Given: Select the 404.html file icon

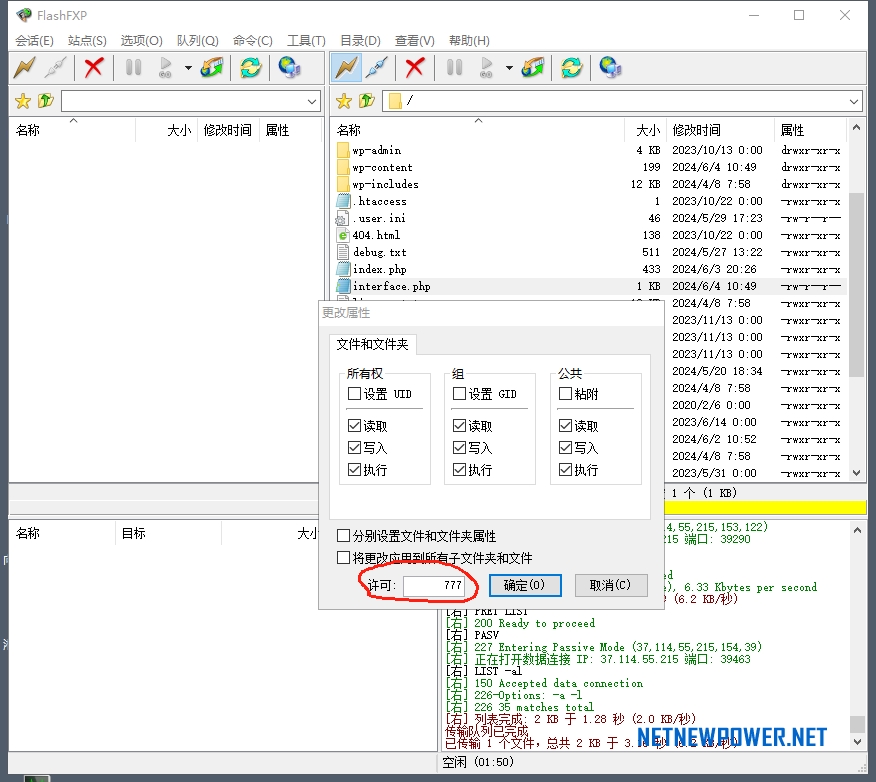Looking at the screenshot, I should click(x=343, y=235).
